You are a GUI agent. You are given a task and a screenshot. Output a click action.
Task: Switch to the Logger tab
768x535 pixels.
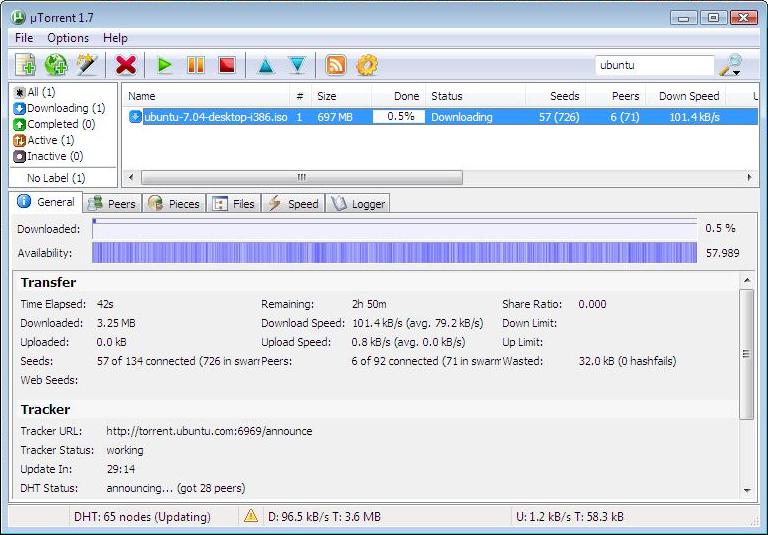(x=358, y=204)
